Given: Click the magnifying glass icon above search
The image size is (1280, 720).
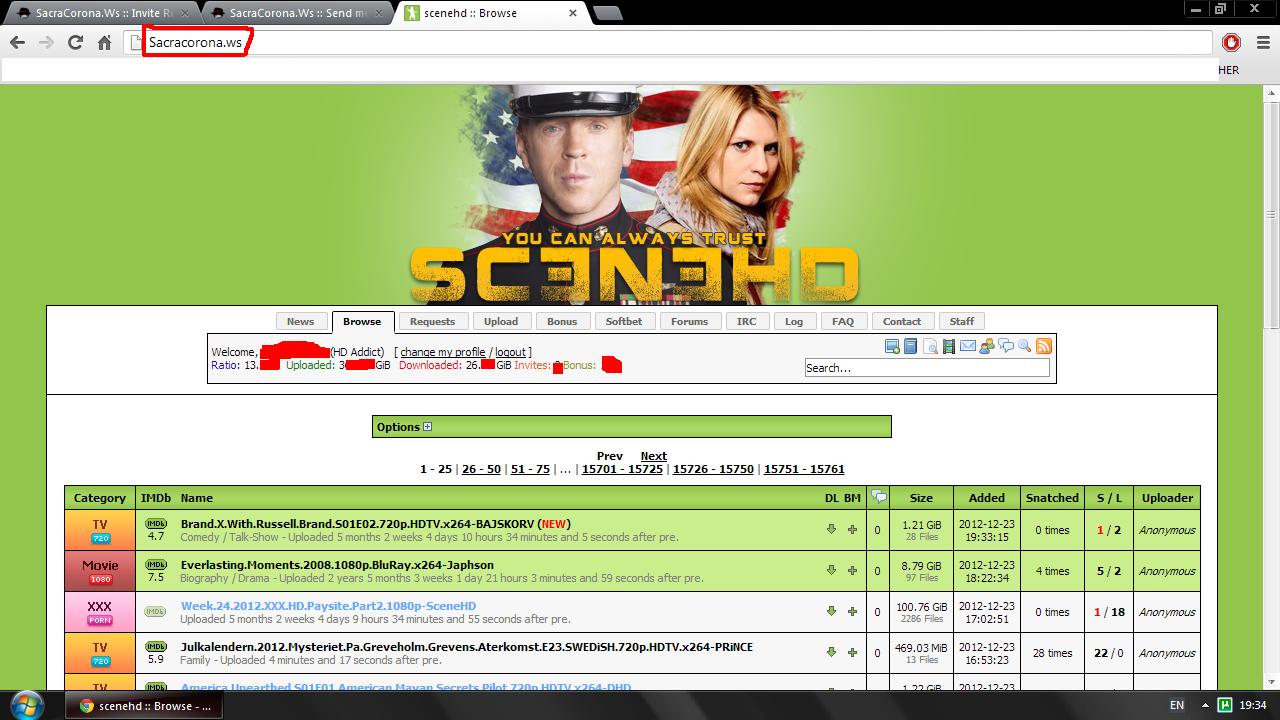Looking at the screenshot, I should (1024, 346).
